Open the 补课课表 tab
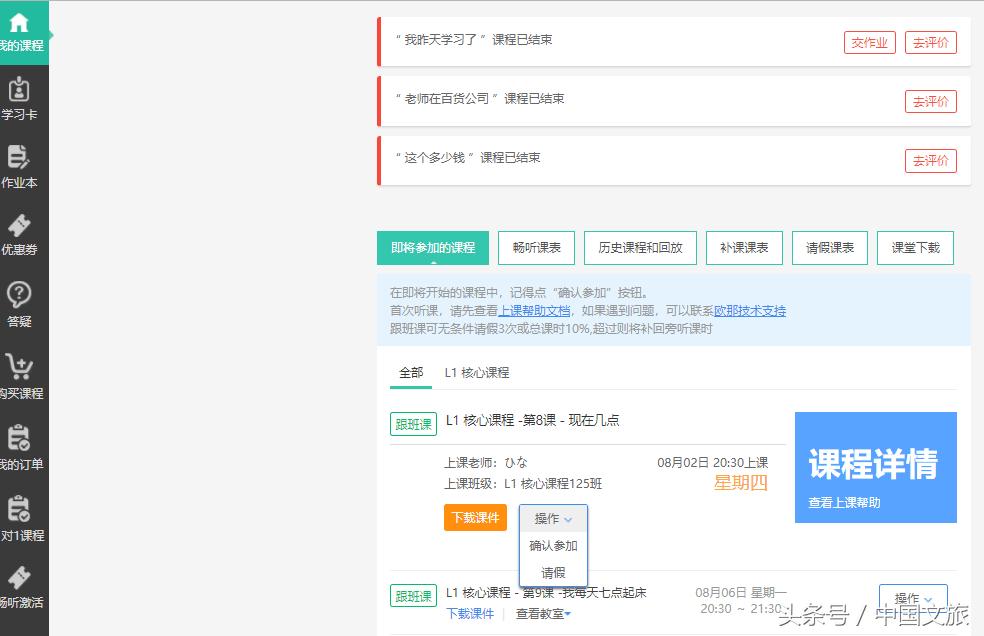 pyautogui.click(x=744, y=247)
